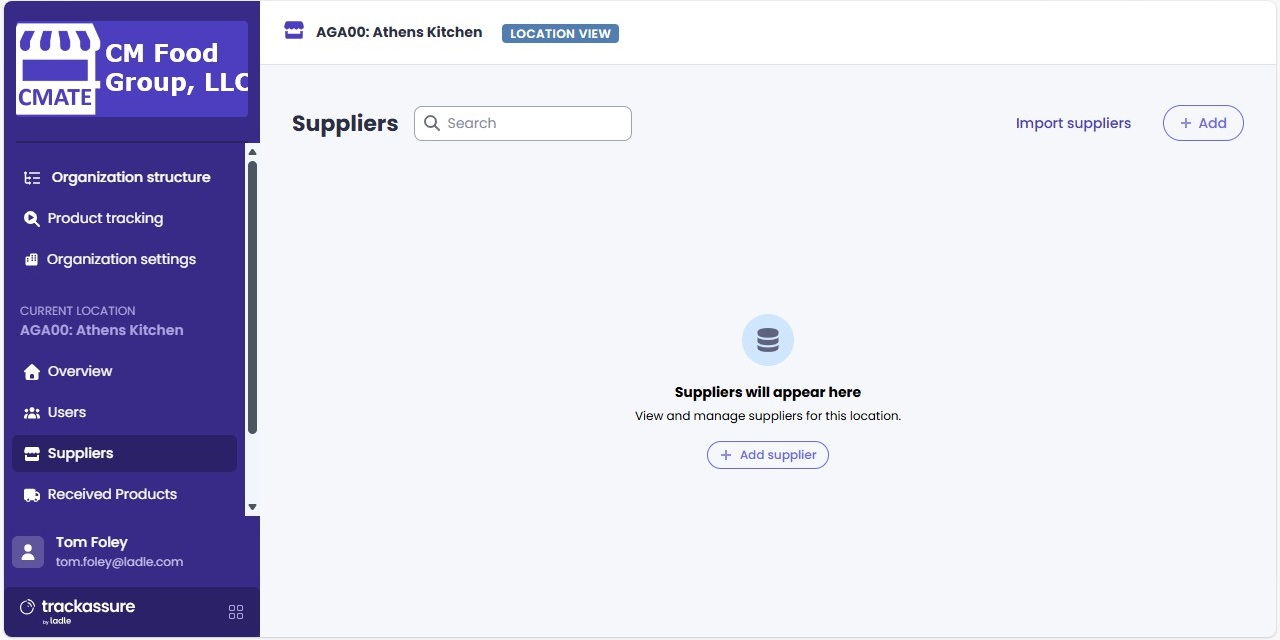Click the Add button top right

tap(1203, 123)
